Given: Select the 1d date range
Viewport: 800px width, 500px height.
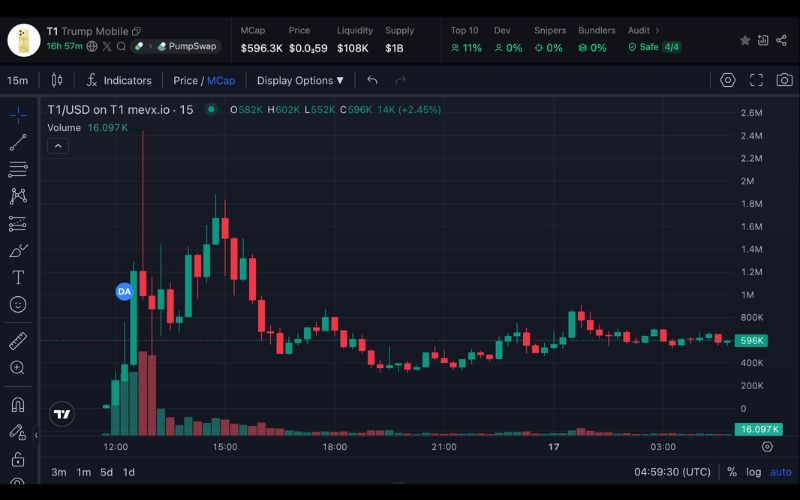Looking at the screenshot, I should [129, 472].
